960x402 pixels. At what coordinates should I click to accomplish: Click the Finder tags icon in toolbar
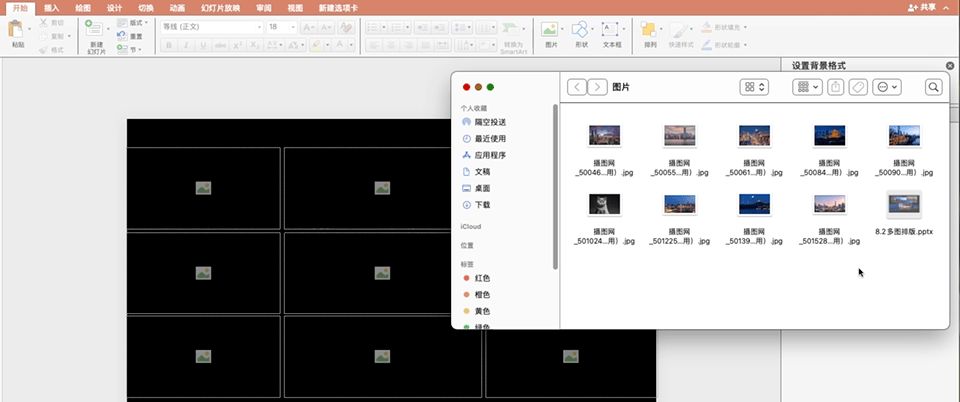[857, 88]
